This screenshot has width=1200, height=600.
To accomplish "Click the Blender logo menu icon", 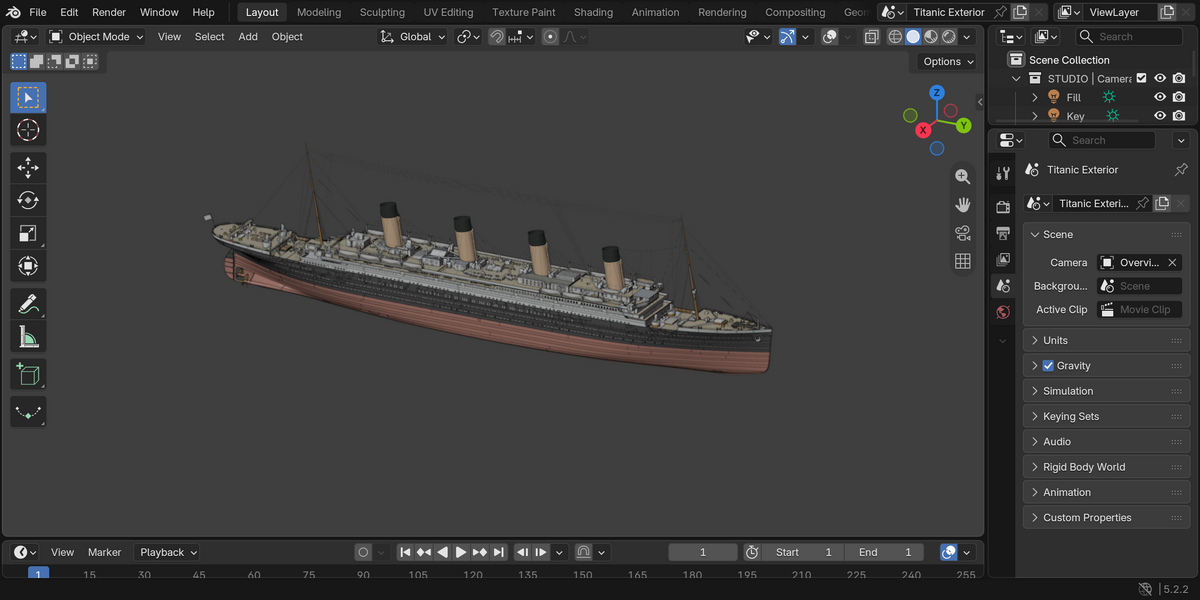I will pos(11,12).
